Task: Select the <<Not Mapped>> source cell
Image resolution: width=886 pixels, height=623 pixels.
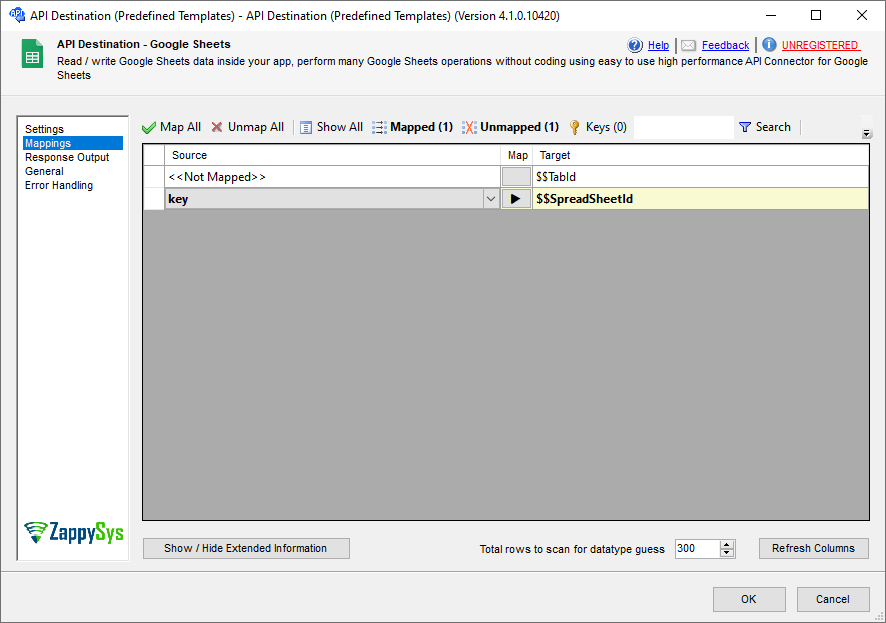Action: click(x=332, y=177)
